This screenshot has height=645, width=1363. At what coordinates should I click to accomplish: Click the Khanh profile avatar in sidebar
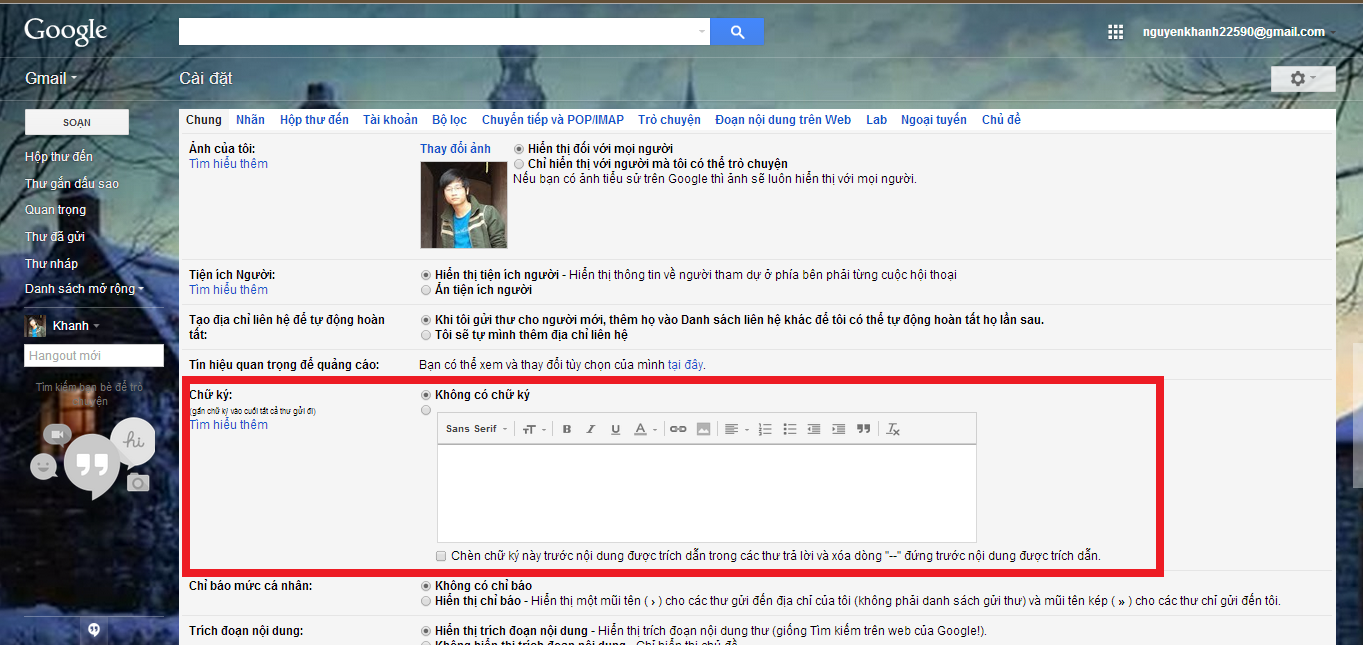pos(36,326)
